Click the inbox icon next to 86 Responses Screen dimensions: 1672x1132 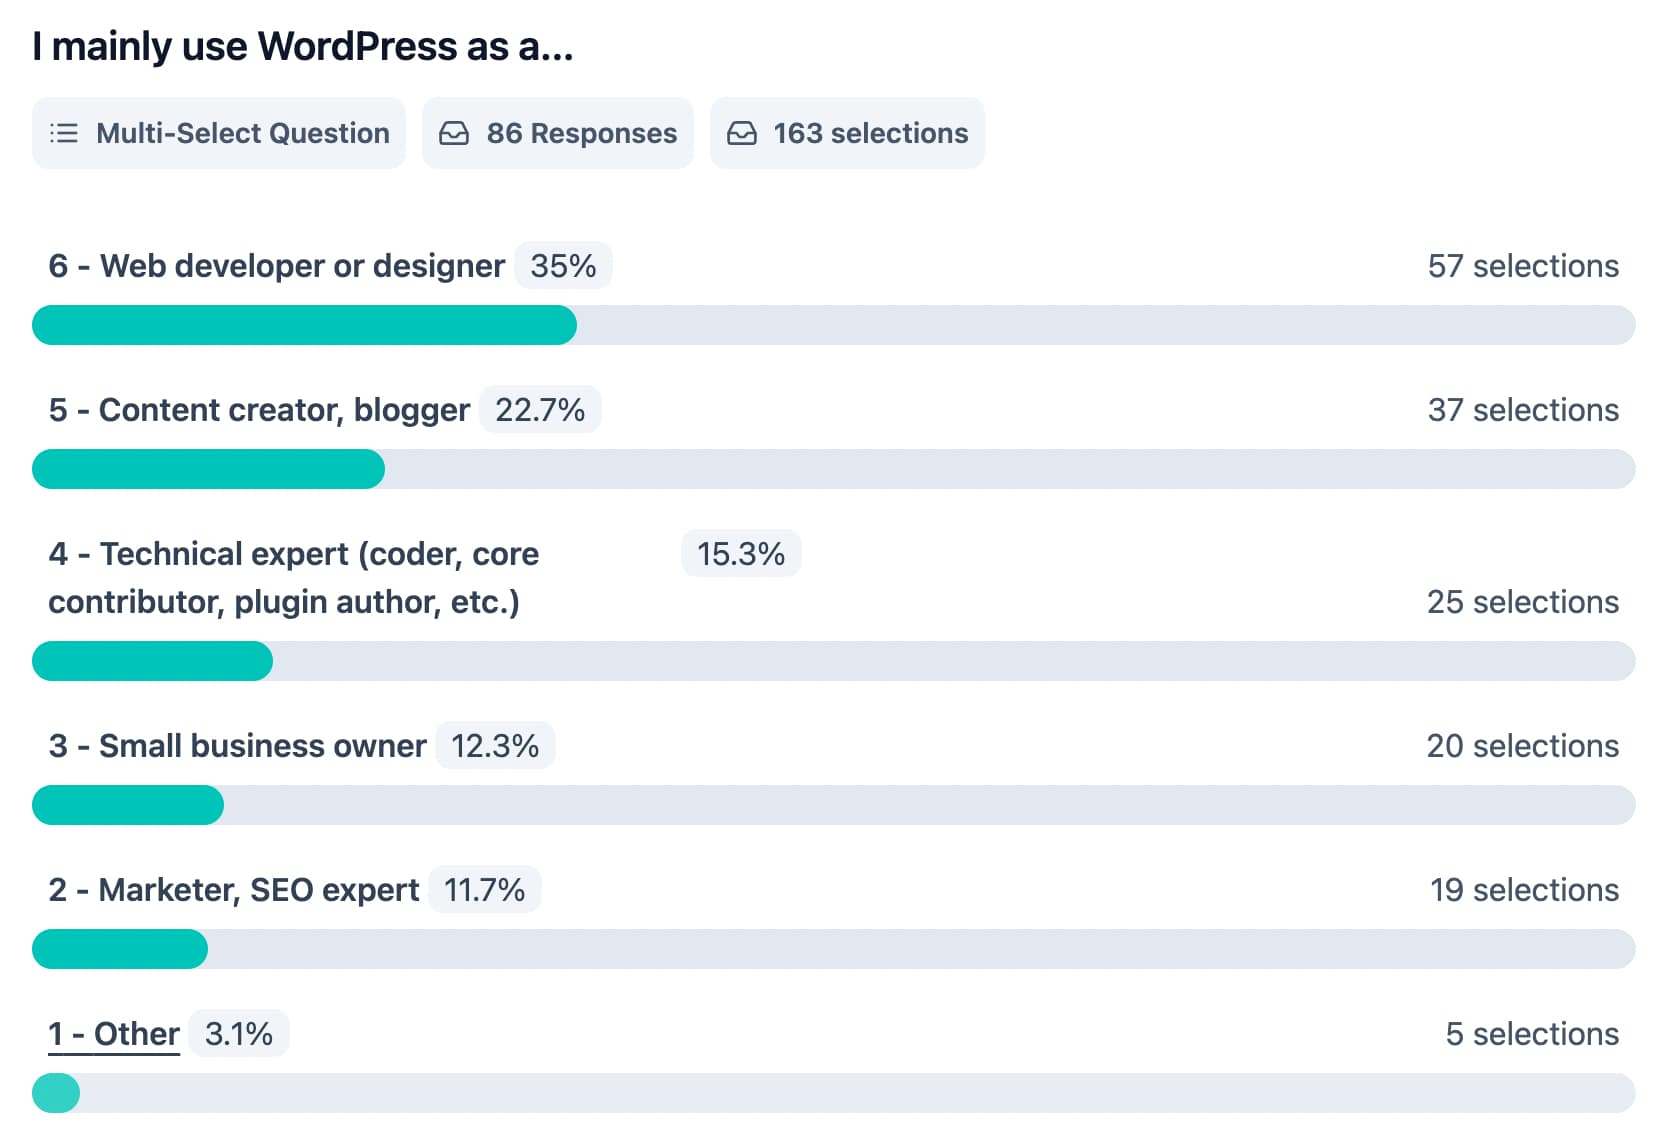click(454, 133)
